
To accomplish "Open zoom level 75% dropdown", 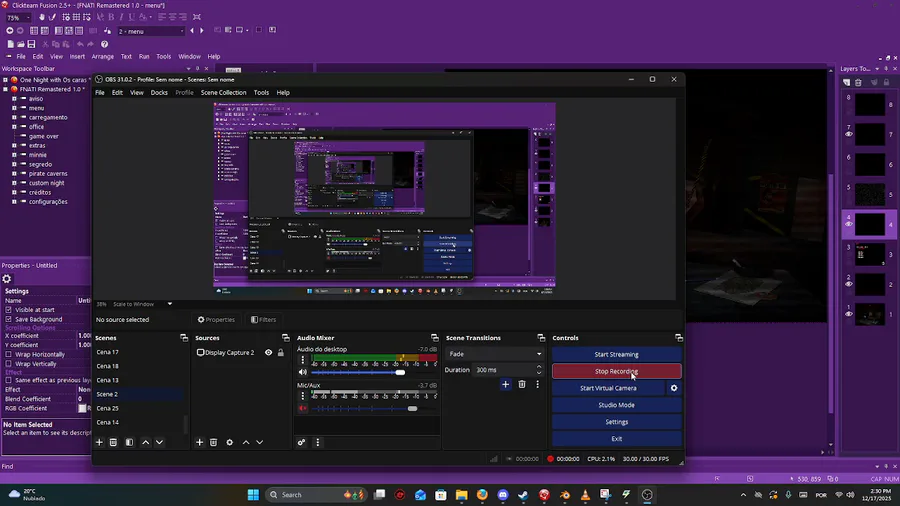I will tap(28, 18).
